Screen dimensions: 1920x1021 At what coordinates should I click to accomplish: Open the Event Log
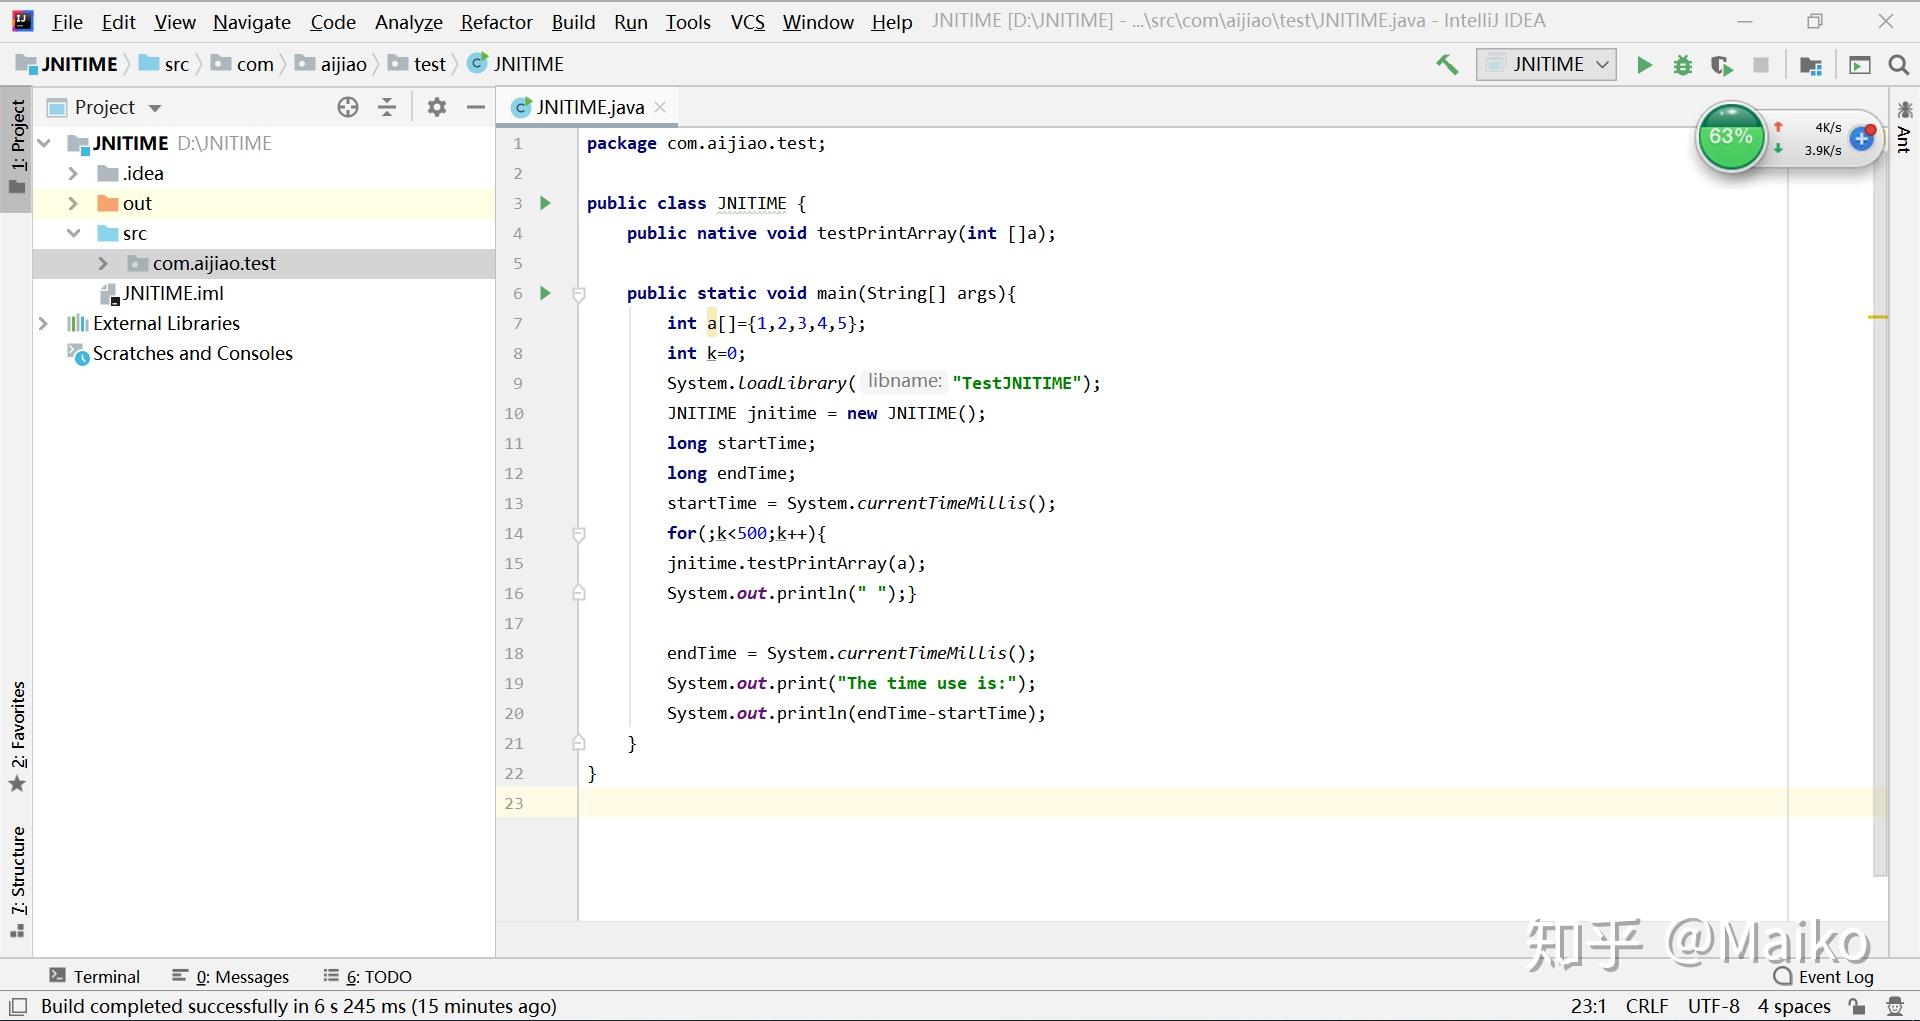pos(1824,976)
